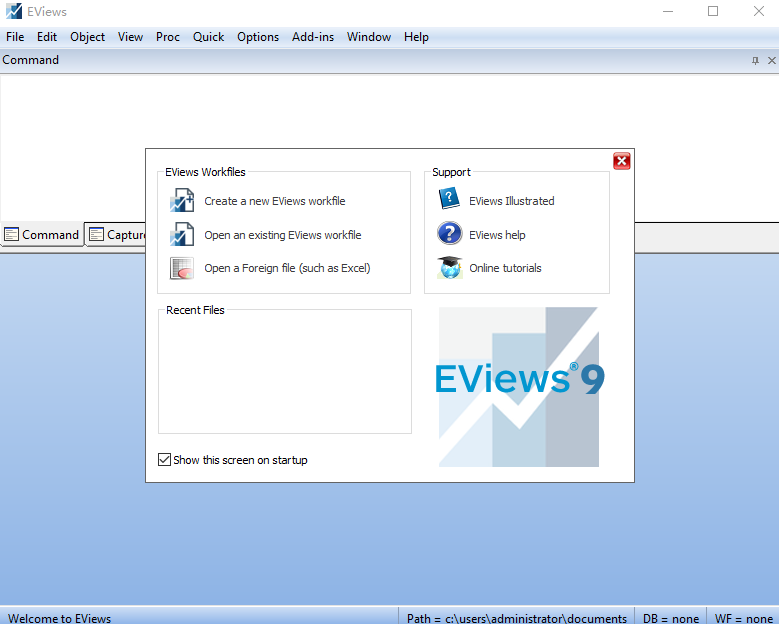Click the Create a new EViews workfile icon

click(182, 200)
